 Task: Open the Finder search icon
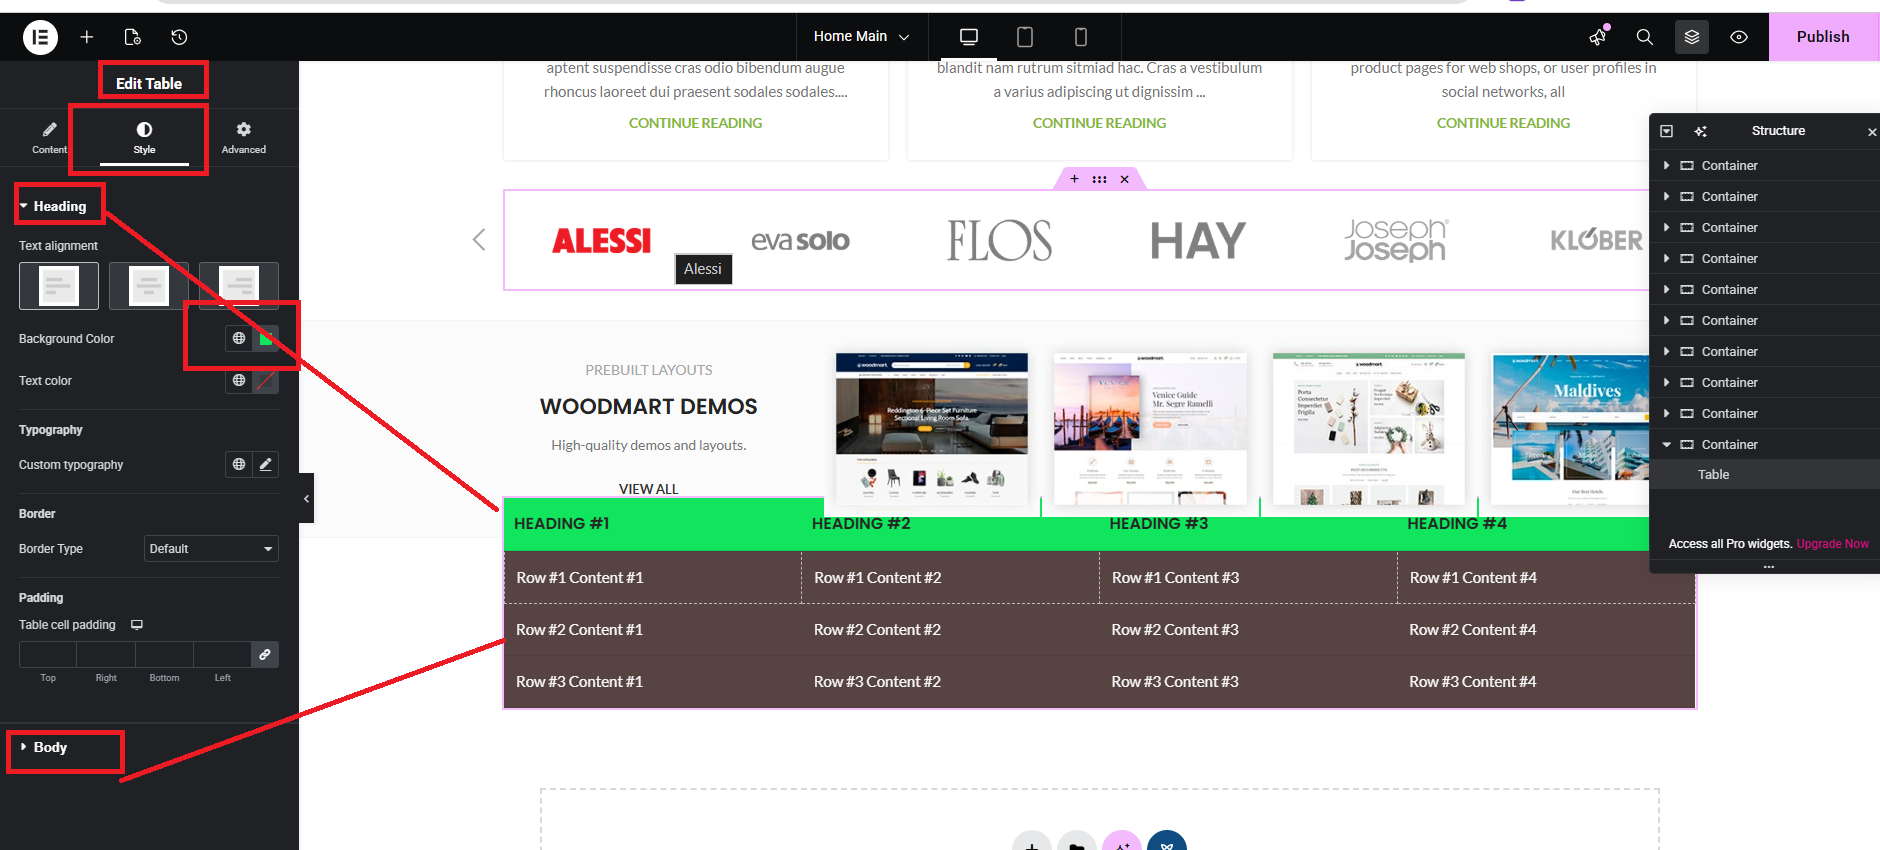tap(1644, 37)
